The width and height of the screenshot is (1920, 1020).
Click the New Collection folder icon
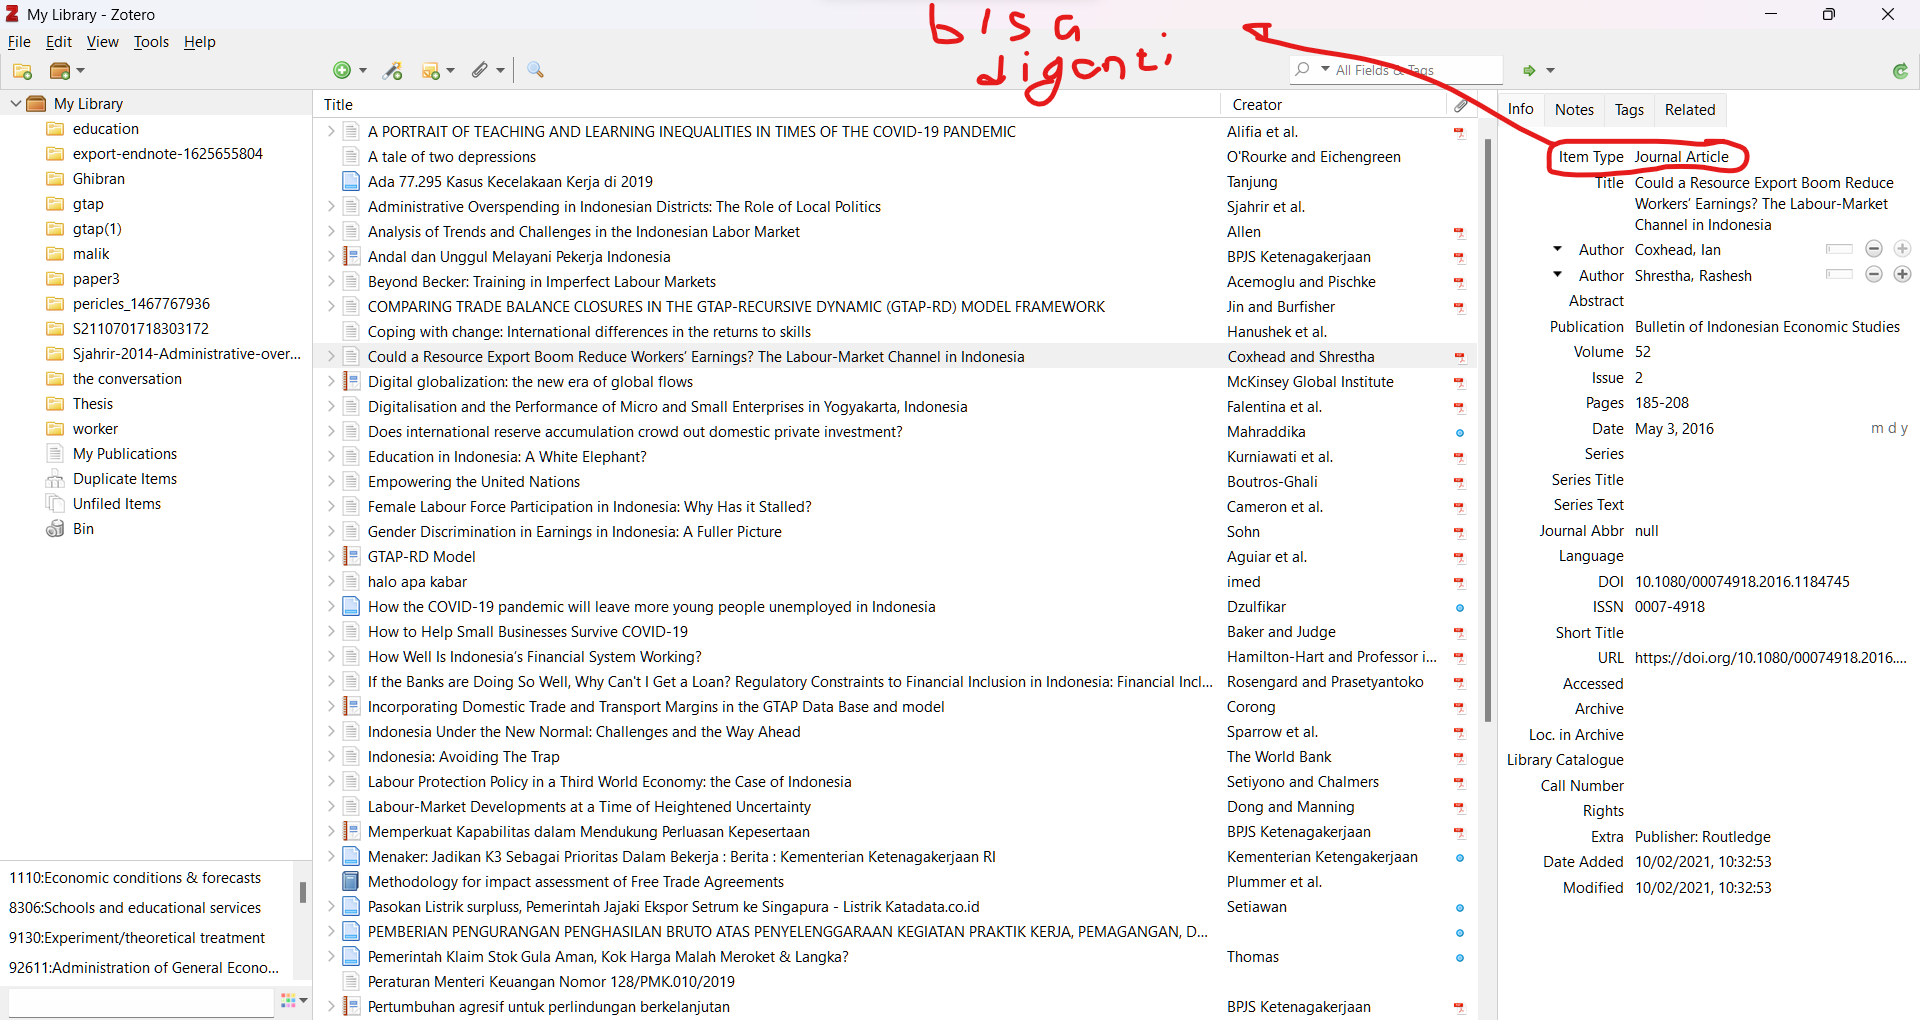(22, 71)
